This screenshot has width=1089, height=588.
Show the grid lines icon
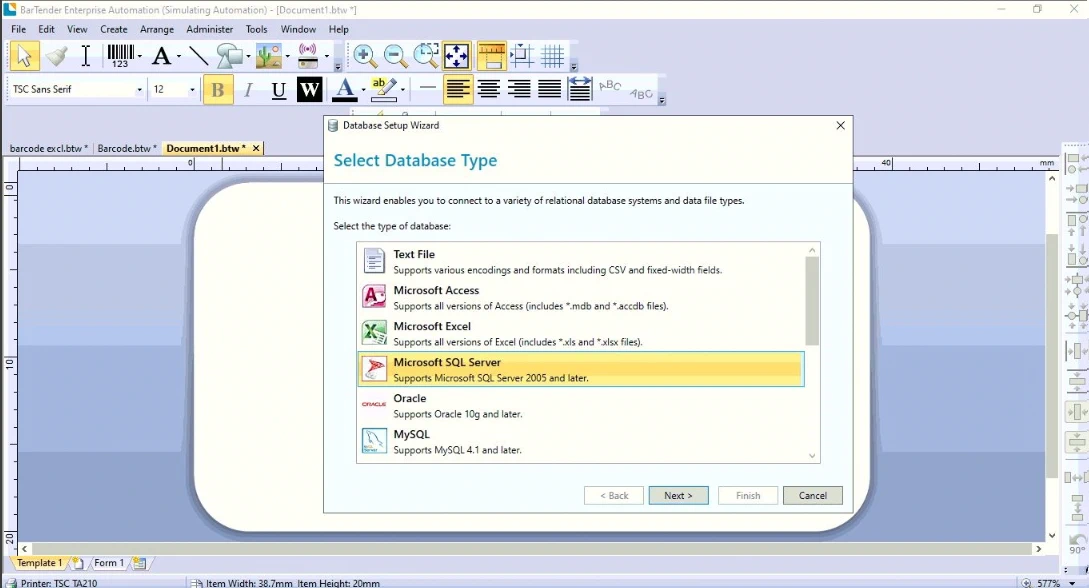[553, 56]
